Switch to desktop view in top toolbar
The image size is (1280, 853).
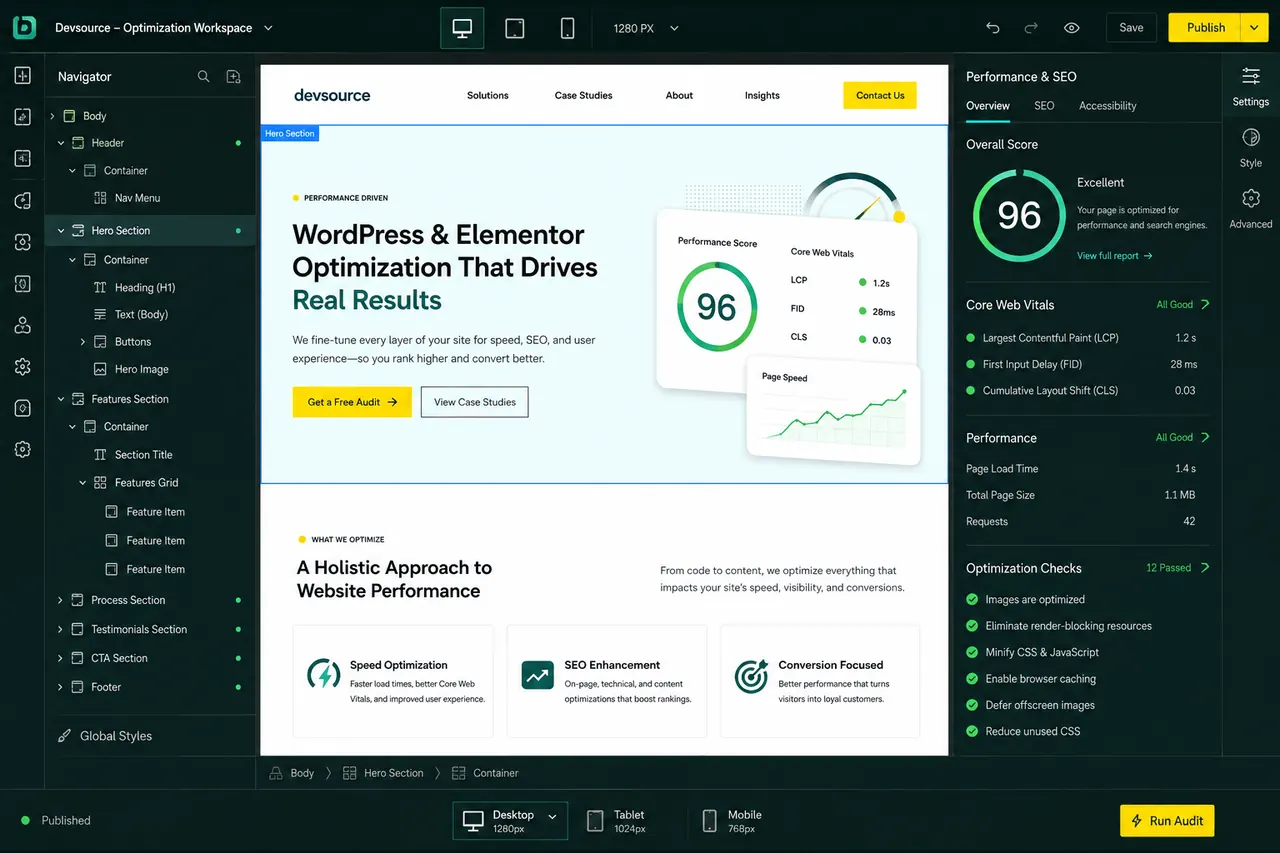pyautogui.click(x=462, y=28)
